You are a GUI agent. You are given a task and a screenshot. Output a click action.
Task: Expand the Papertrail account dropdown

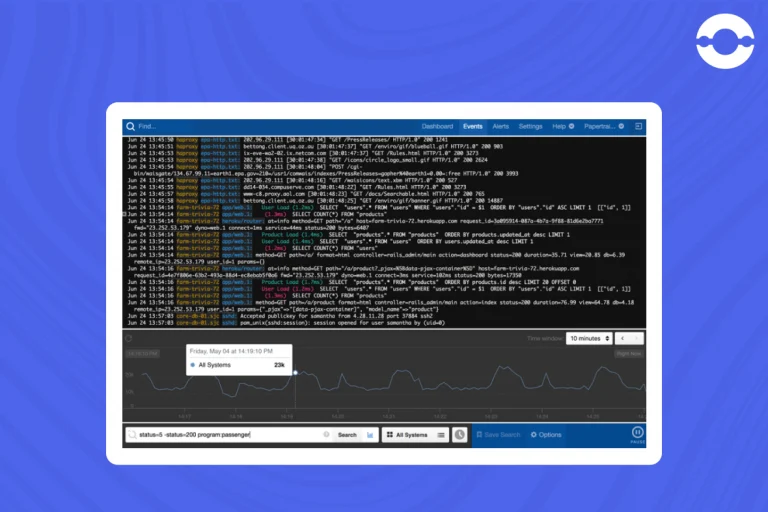603,126
